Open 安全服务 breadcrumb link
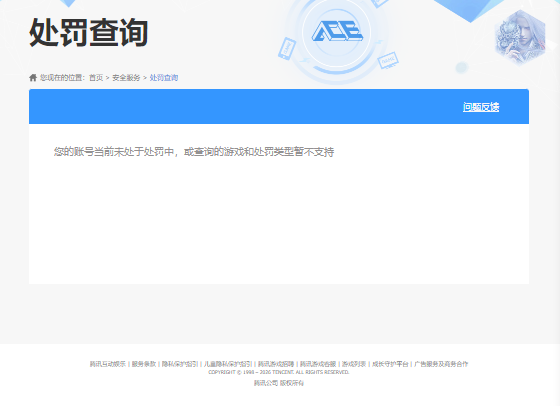 click(126, 77)
